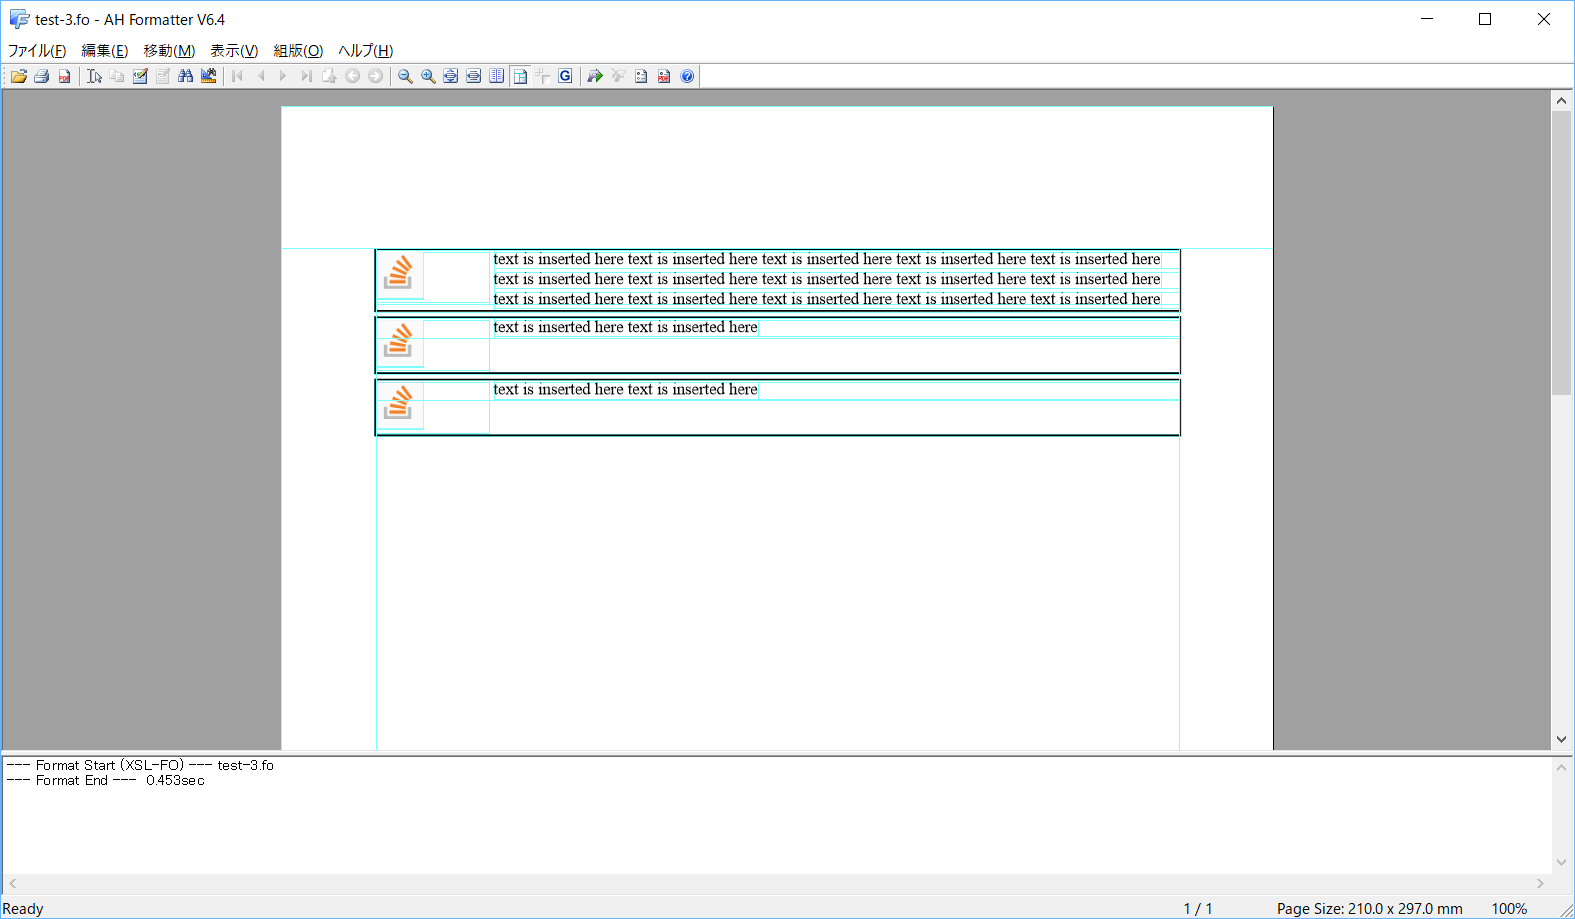
Task: Click the round forward navigation button
Action: pos(376,76)
